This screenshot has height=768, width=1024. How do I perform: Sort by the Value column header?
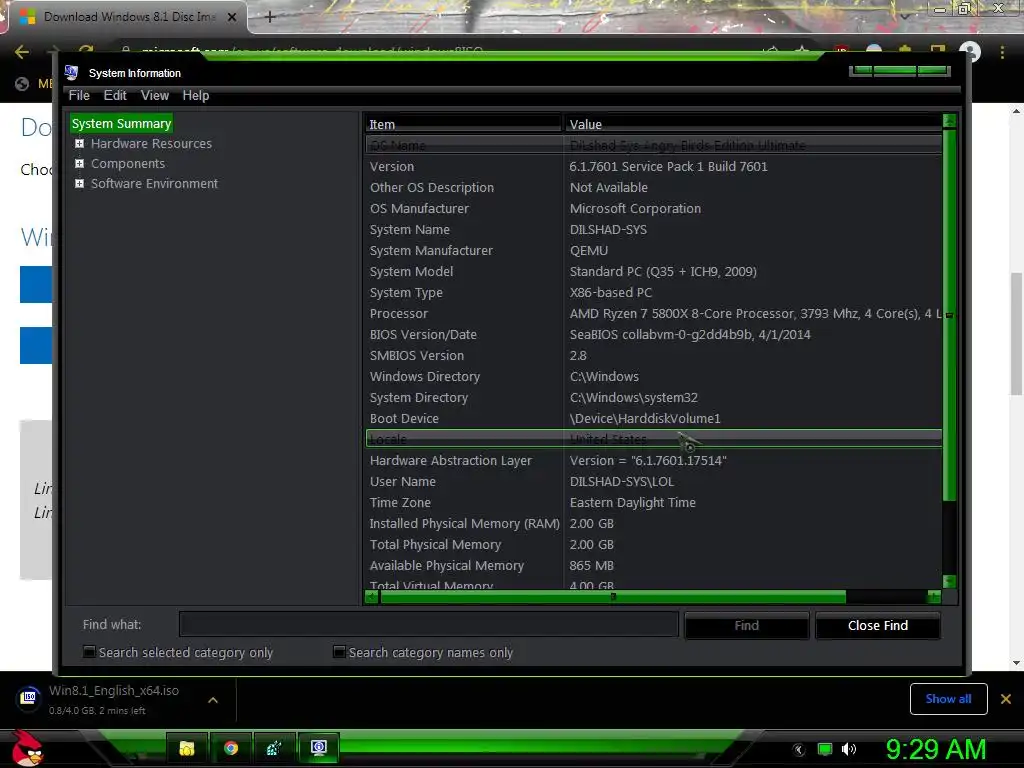[753, 124]
